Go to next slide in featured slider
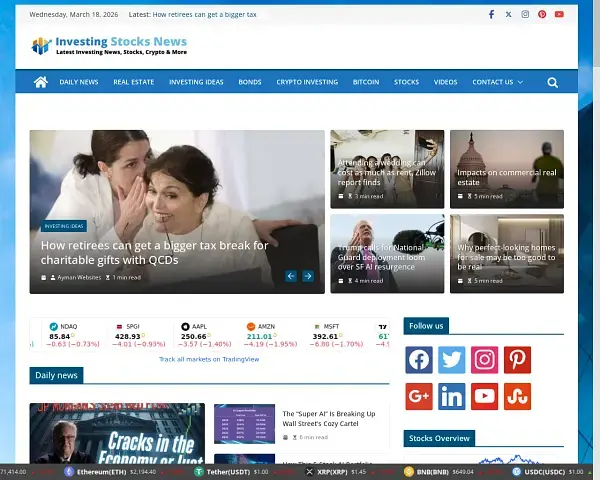The width and height of the screenshot is (600, 480). pos(308,276)
